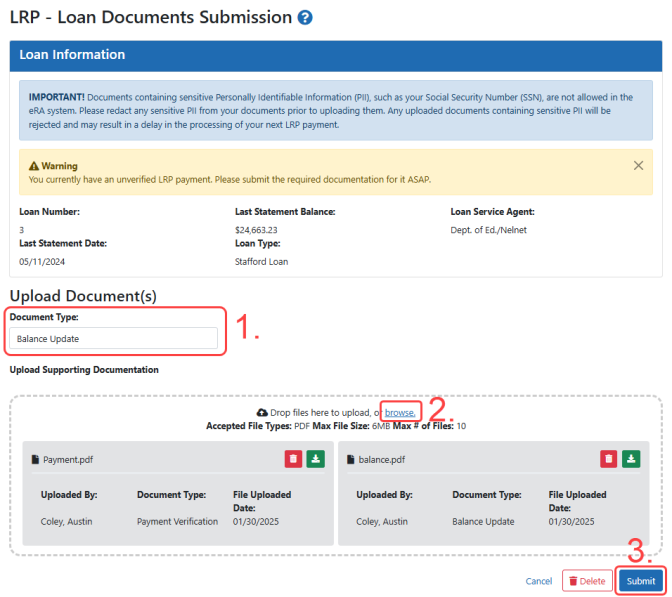Dismiss the unverified payment warning
The image size is (672, 597).
(638, 165)
